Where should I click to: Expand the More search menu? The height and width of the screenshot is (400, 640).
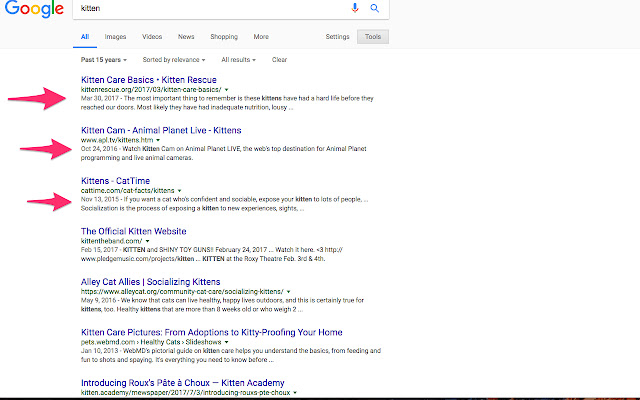261,37
